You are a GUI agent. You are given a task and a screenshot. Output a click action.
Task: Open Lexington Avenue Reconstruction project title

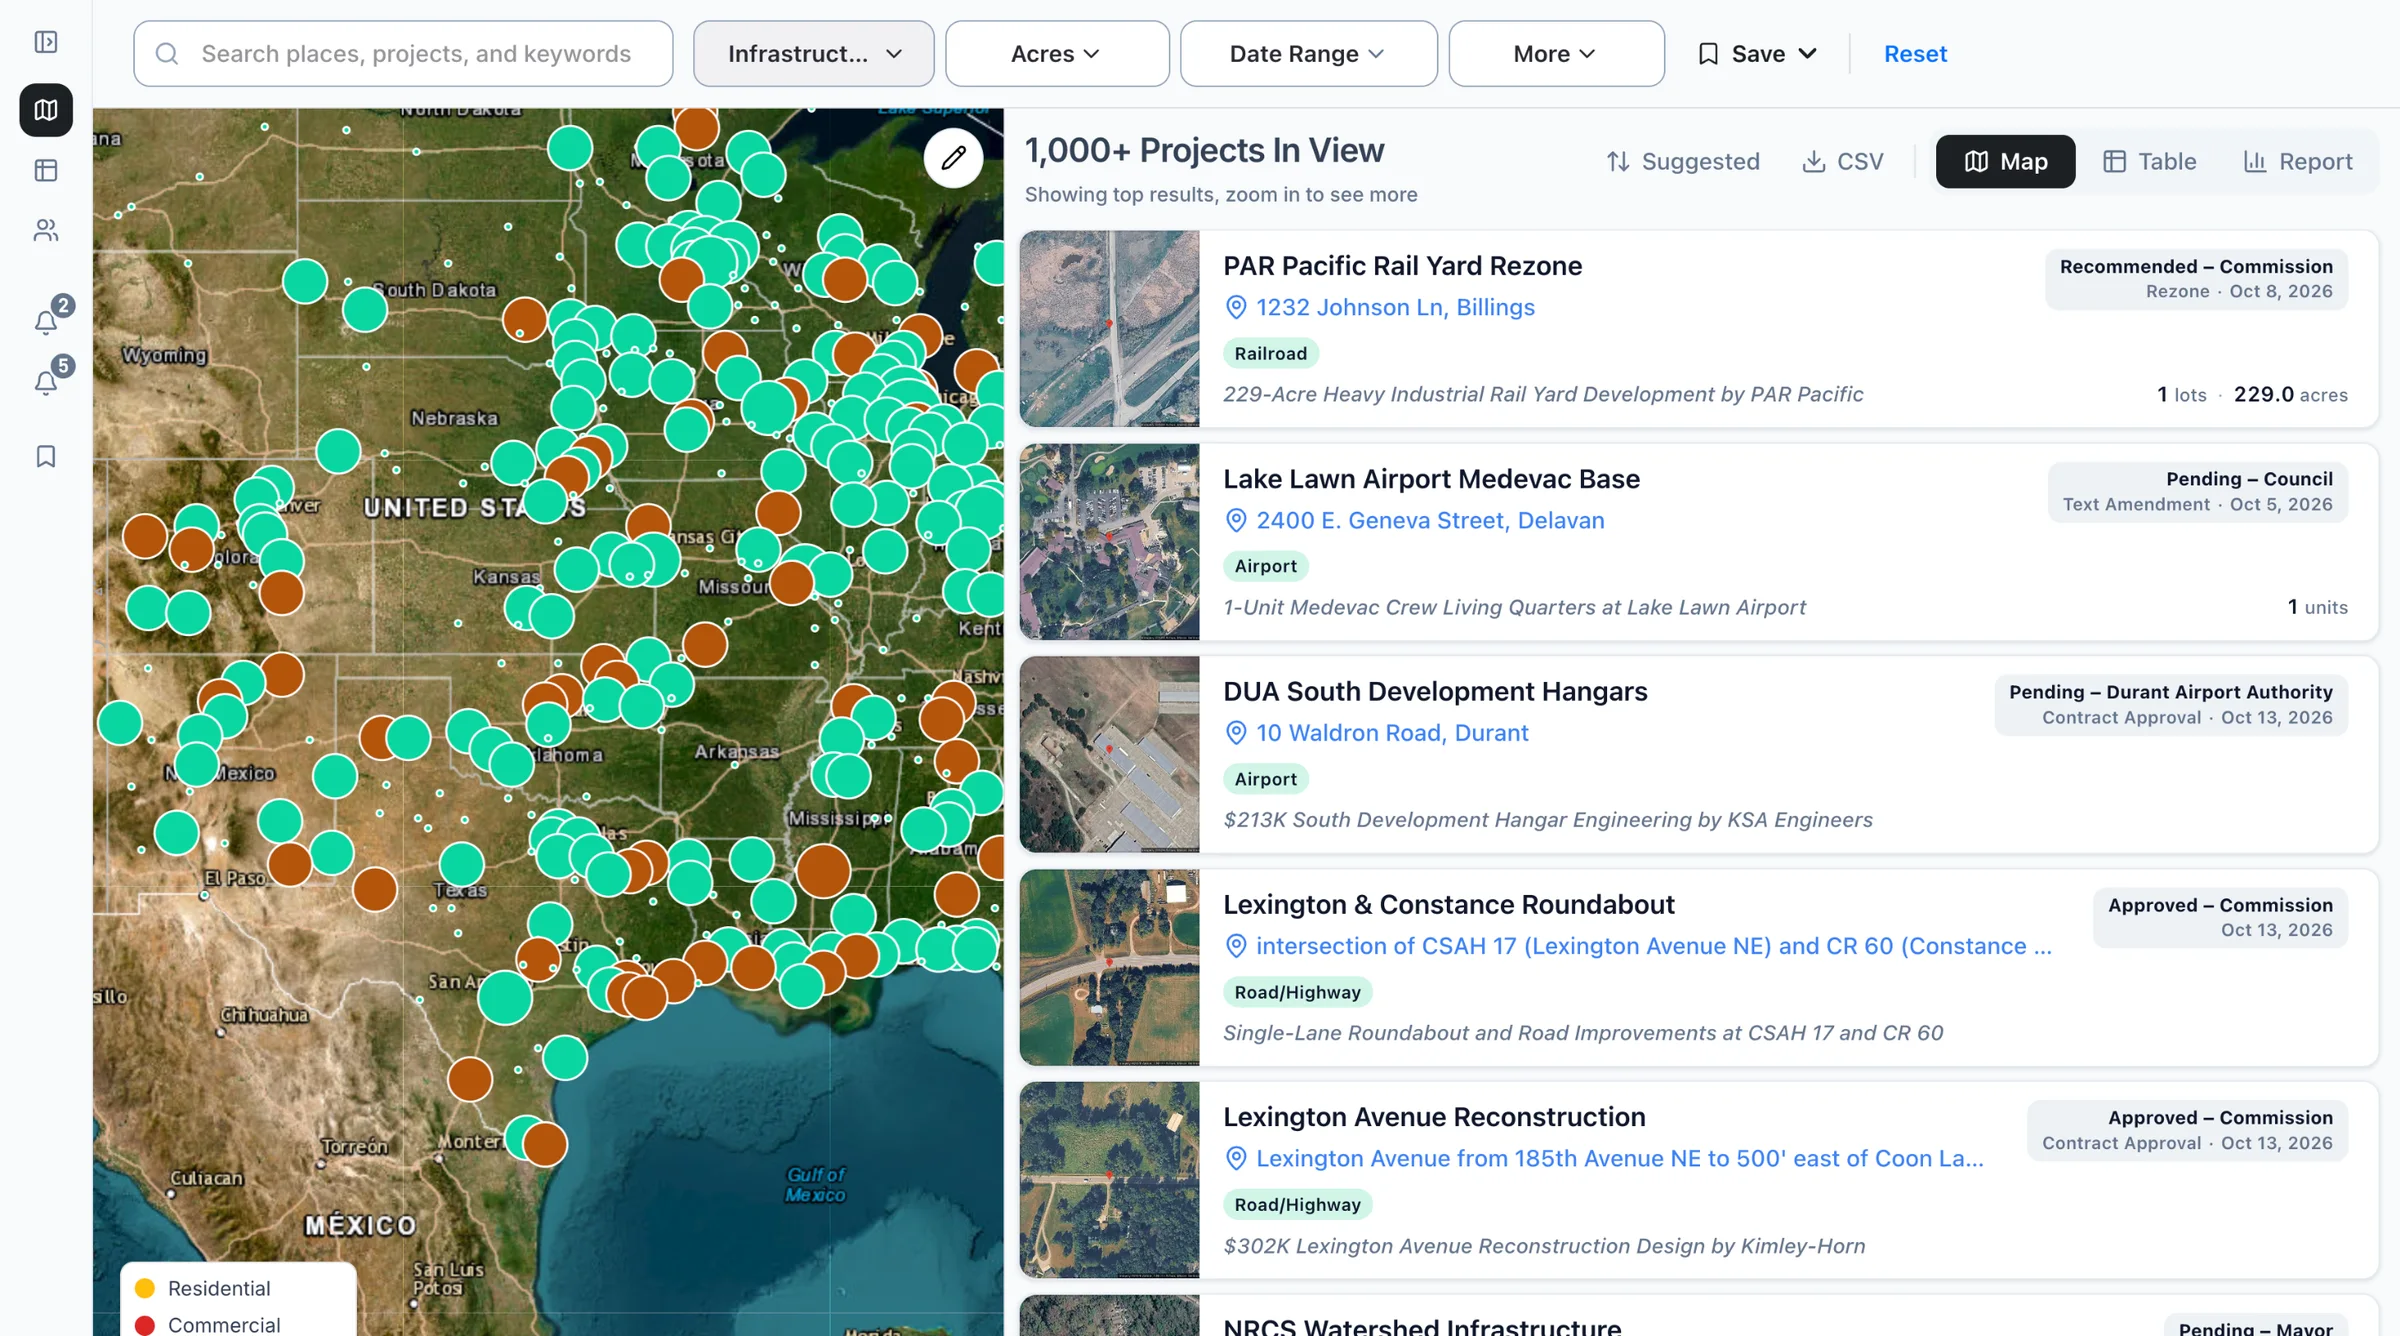click(x=1434, y=1117)
